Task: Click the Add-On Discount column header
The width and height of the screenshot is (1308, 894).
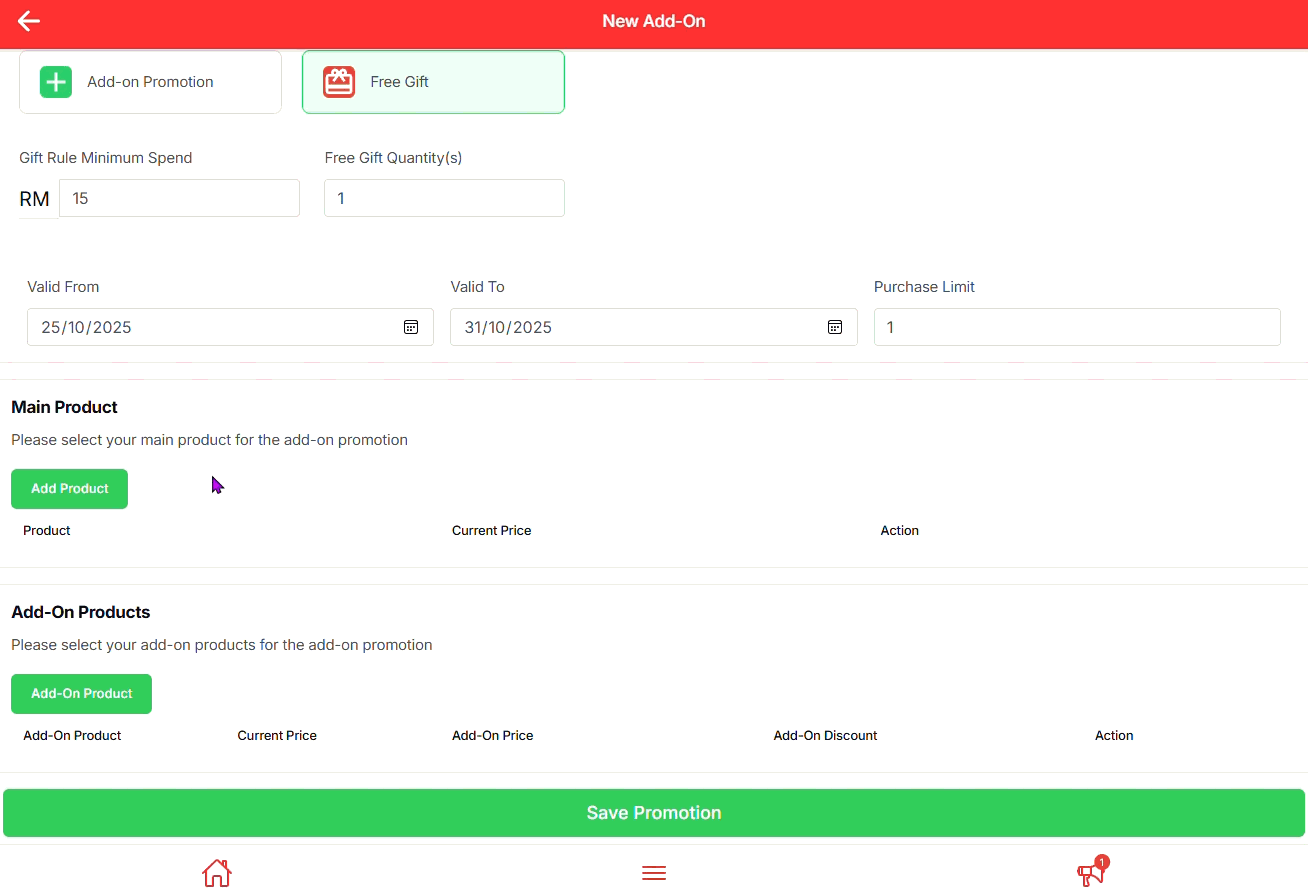Action: click(x=825, y=735)
